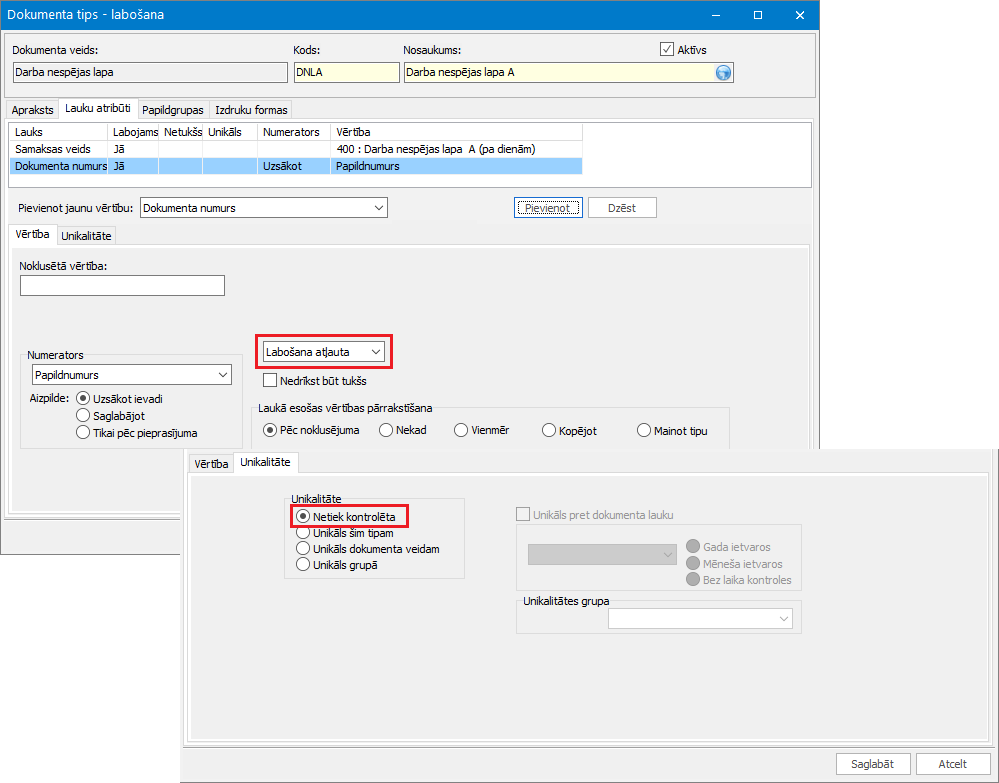Select Tikai pēc pieprasījuma option

coord(83,433)
